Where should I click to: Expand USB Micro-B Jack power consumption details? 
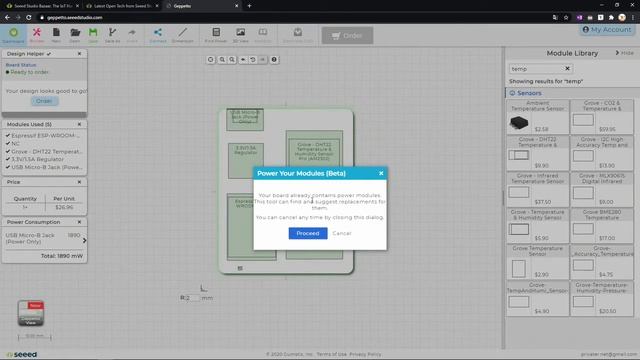tap(84, 240)
